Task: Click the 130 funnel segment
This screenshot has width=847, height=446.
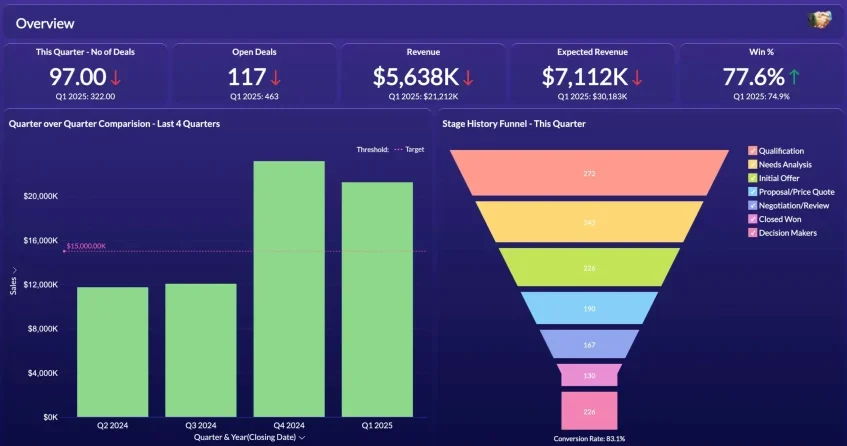Action: pos(589,375)
